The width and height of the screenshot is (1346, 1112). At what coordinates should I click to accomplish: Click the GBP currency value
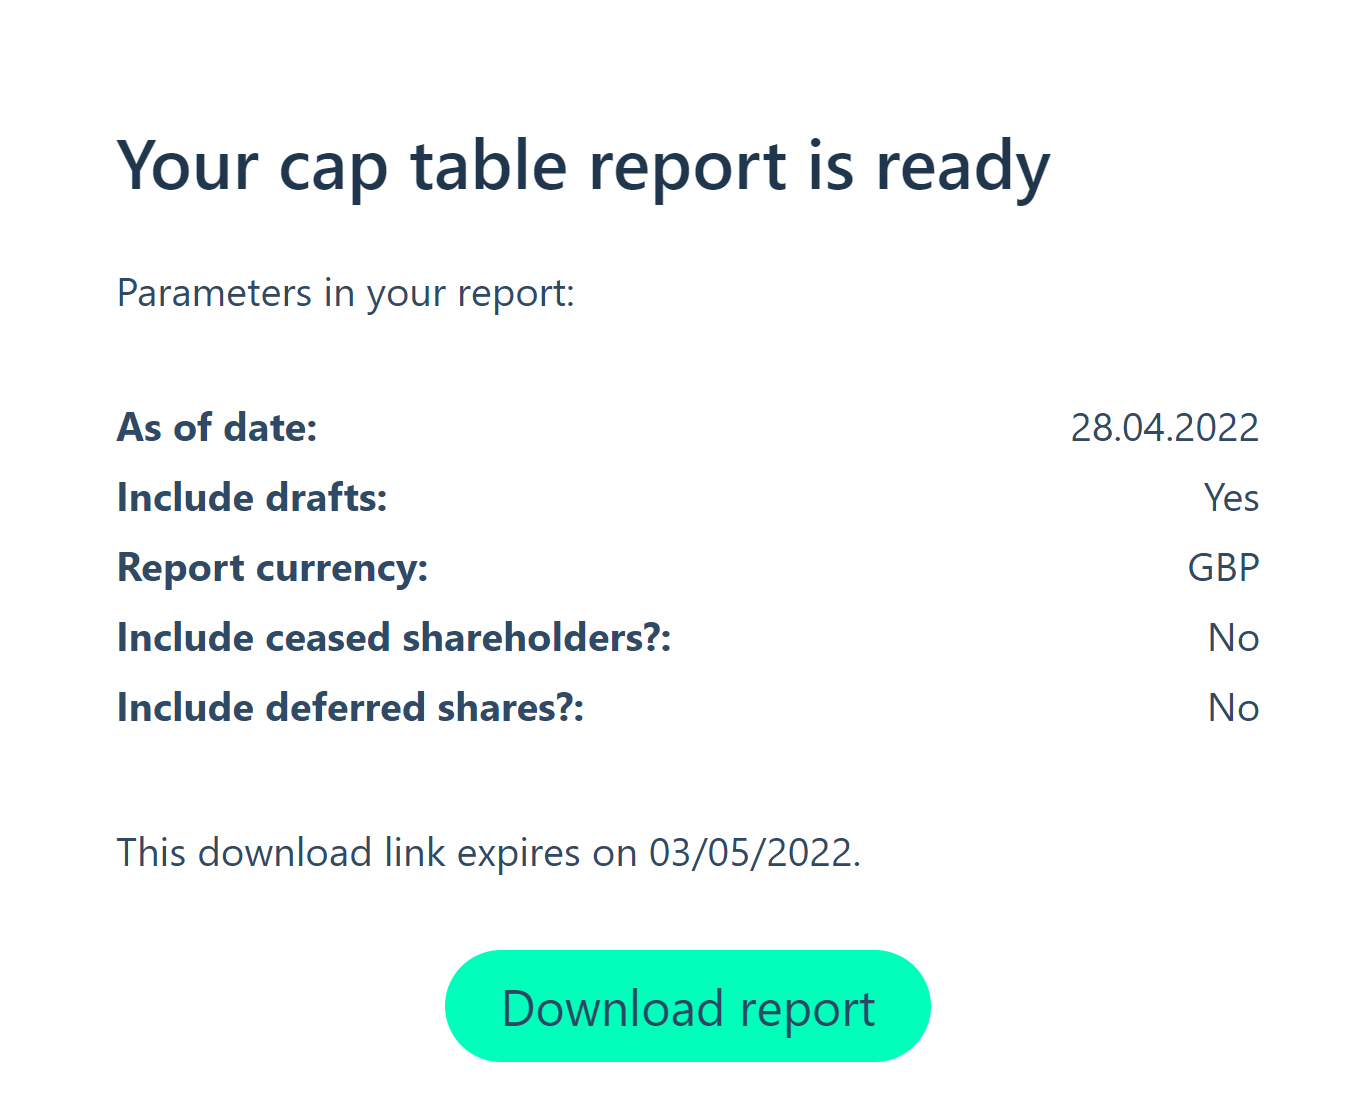[1224, 568]
